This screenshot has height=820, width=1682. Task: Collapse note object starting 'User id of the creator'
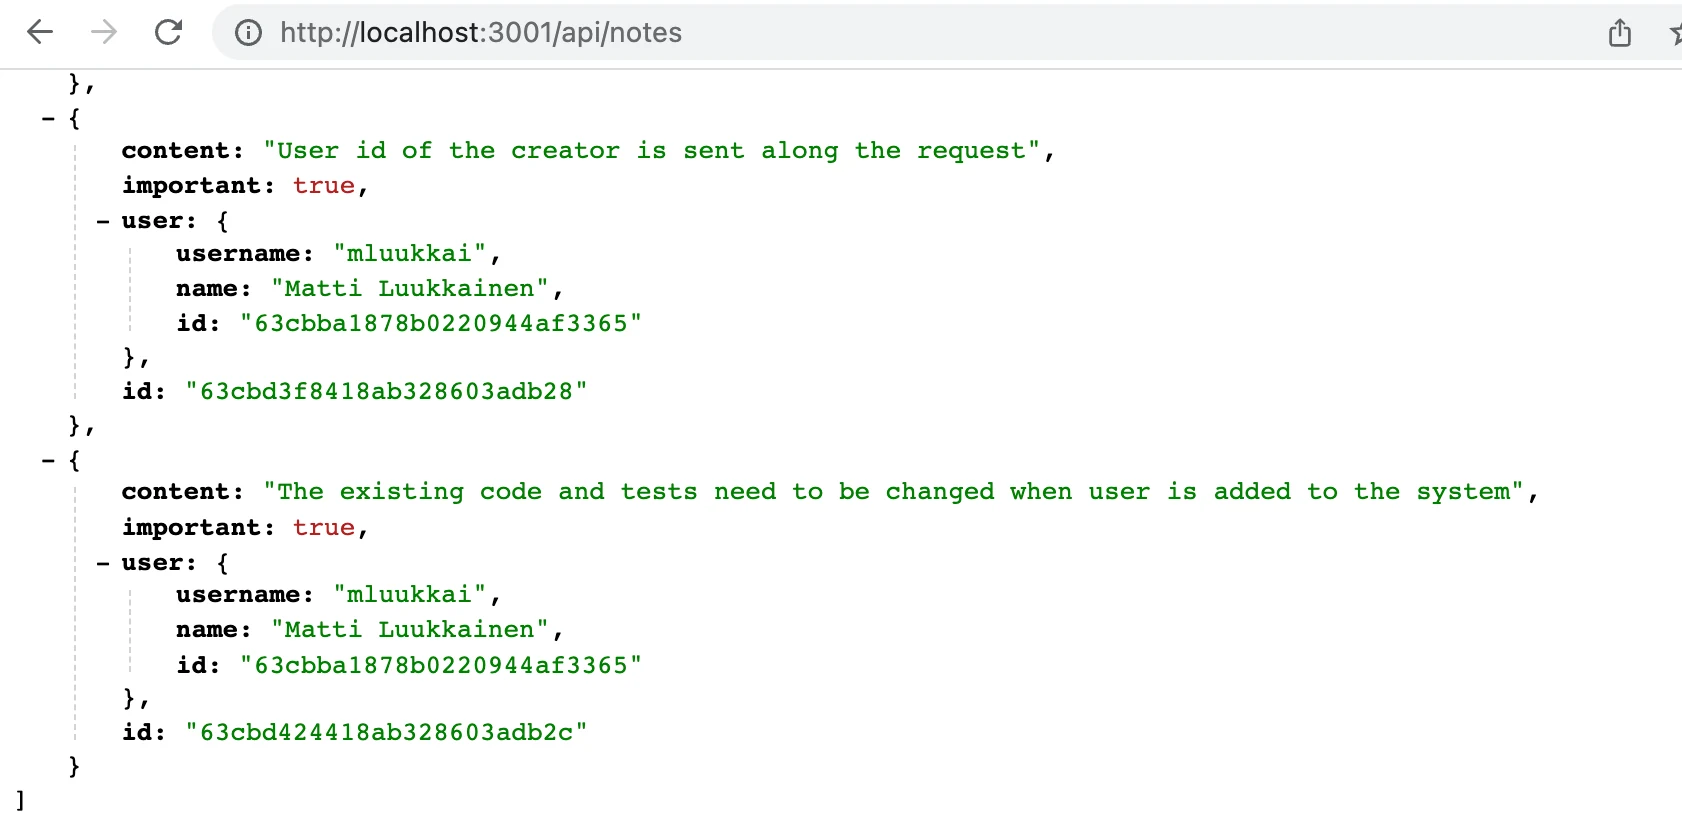[48, 119]
